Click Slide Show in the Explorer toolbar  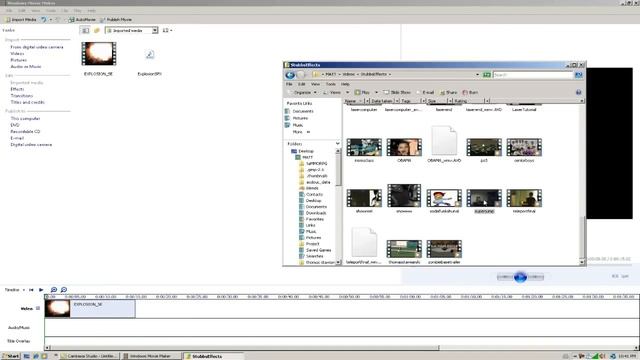pyautogui.click(x=397, y=93)
